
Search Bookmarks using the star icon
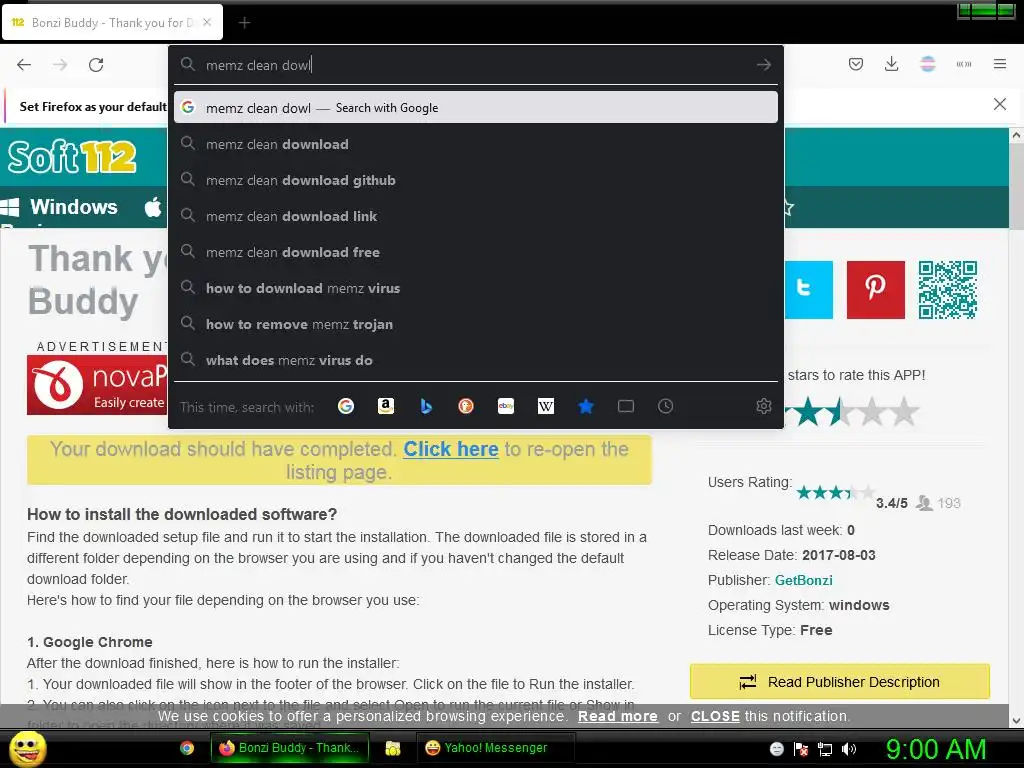tap(586, 406)
